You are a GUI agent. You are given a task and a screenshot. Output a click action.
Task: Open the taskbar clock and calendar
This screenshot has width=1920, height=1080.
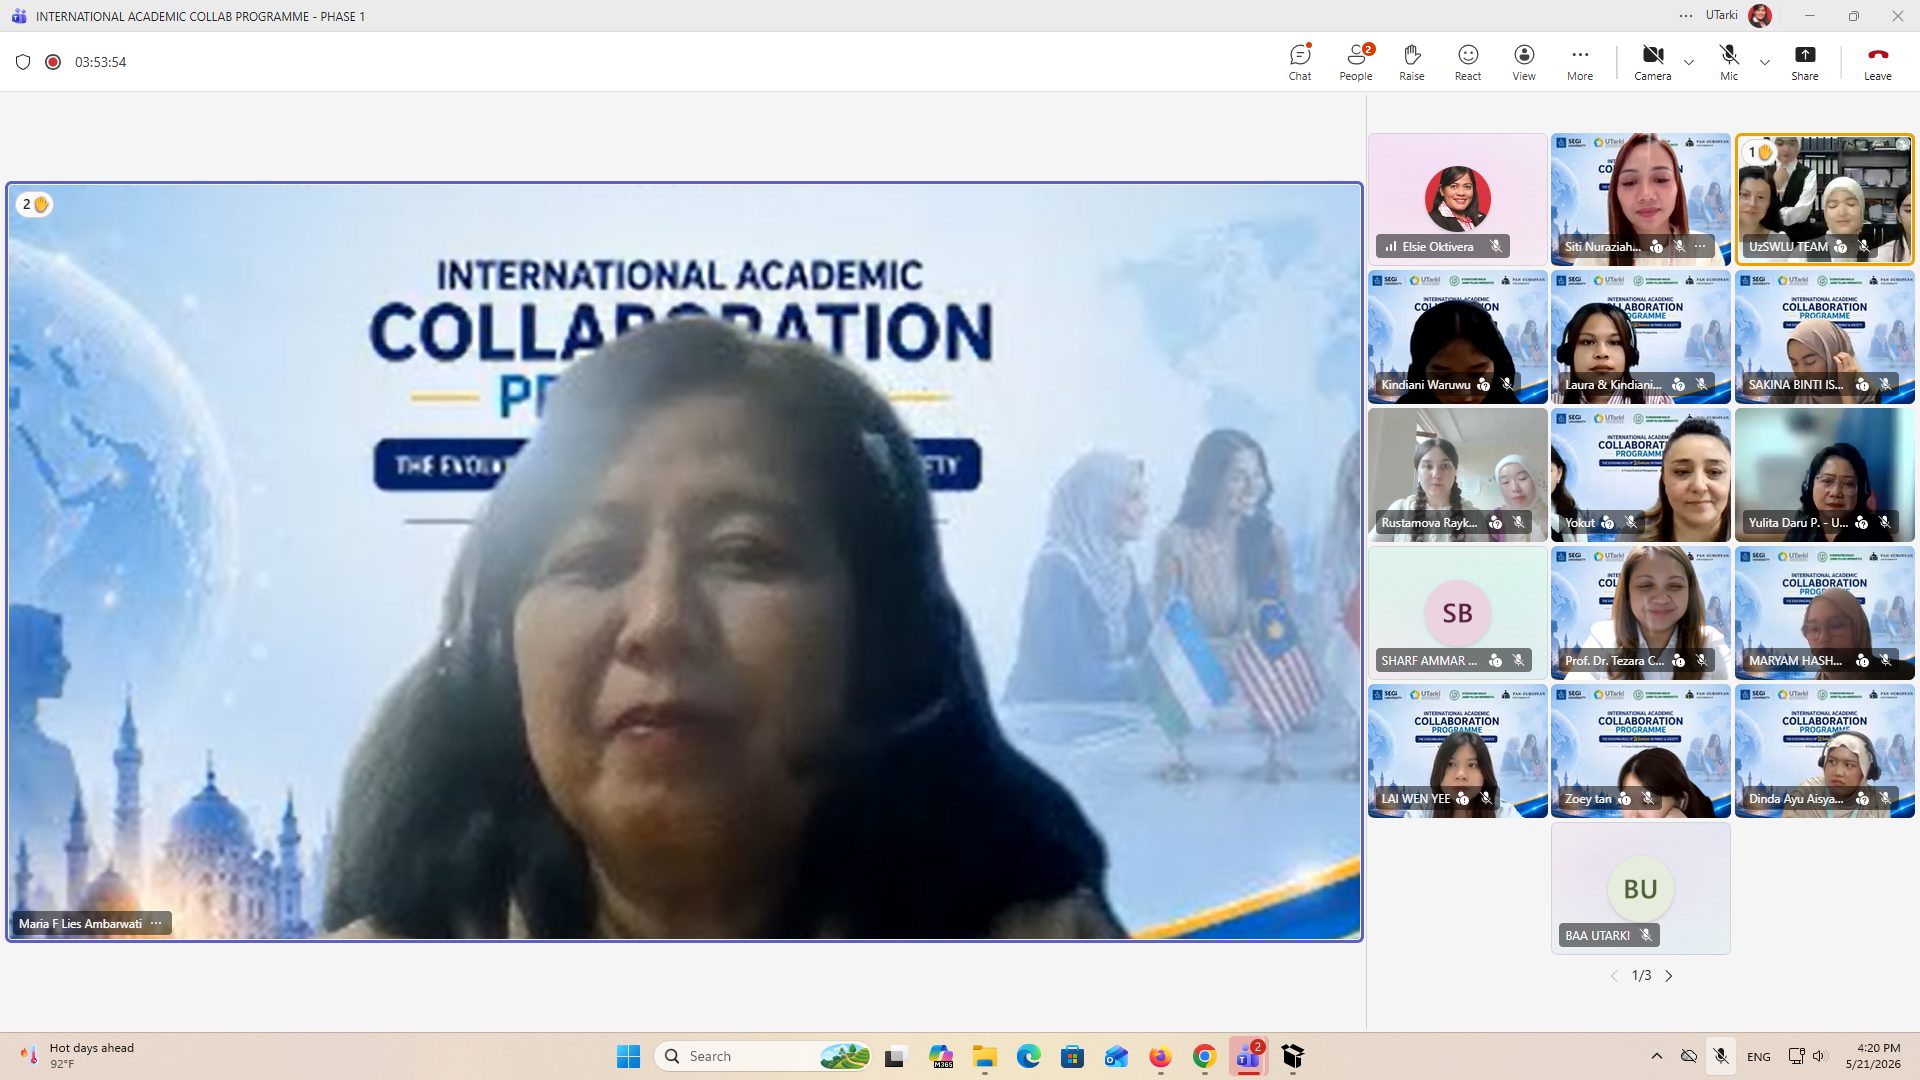(x=1873, y=1056)
